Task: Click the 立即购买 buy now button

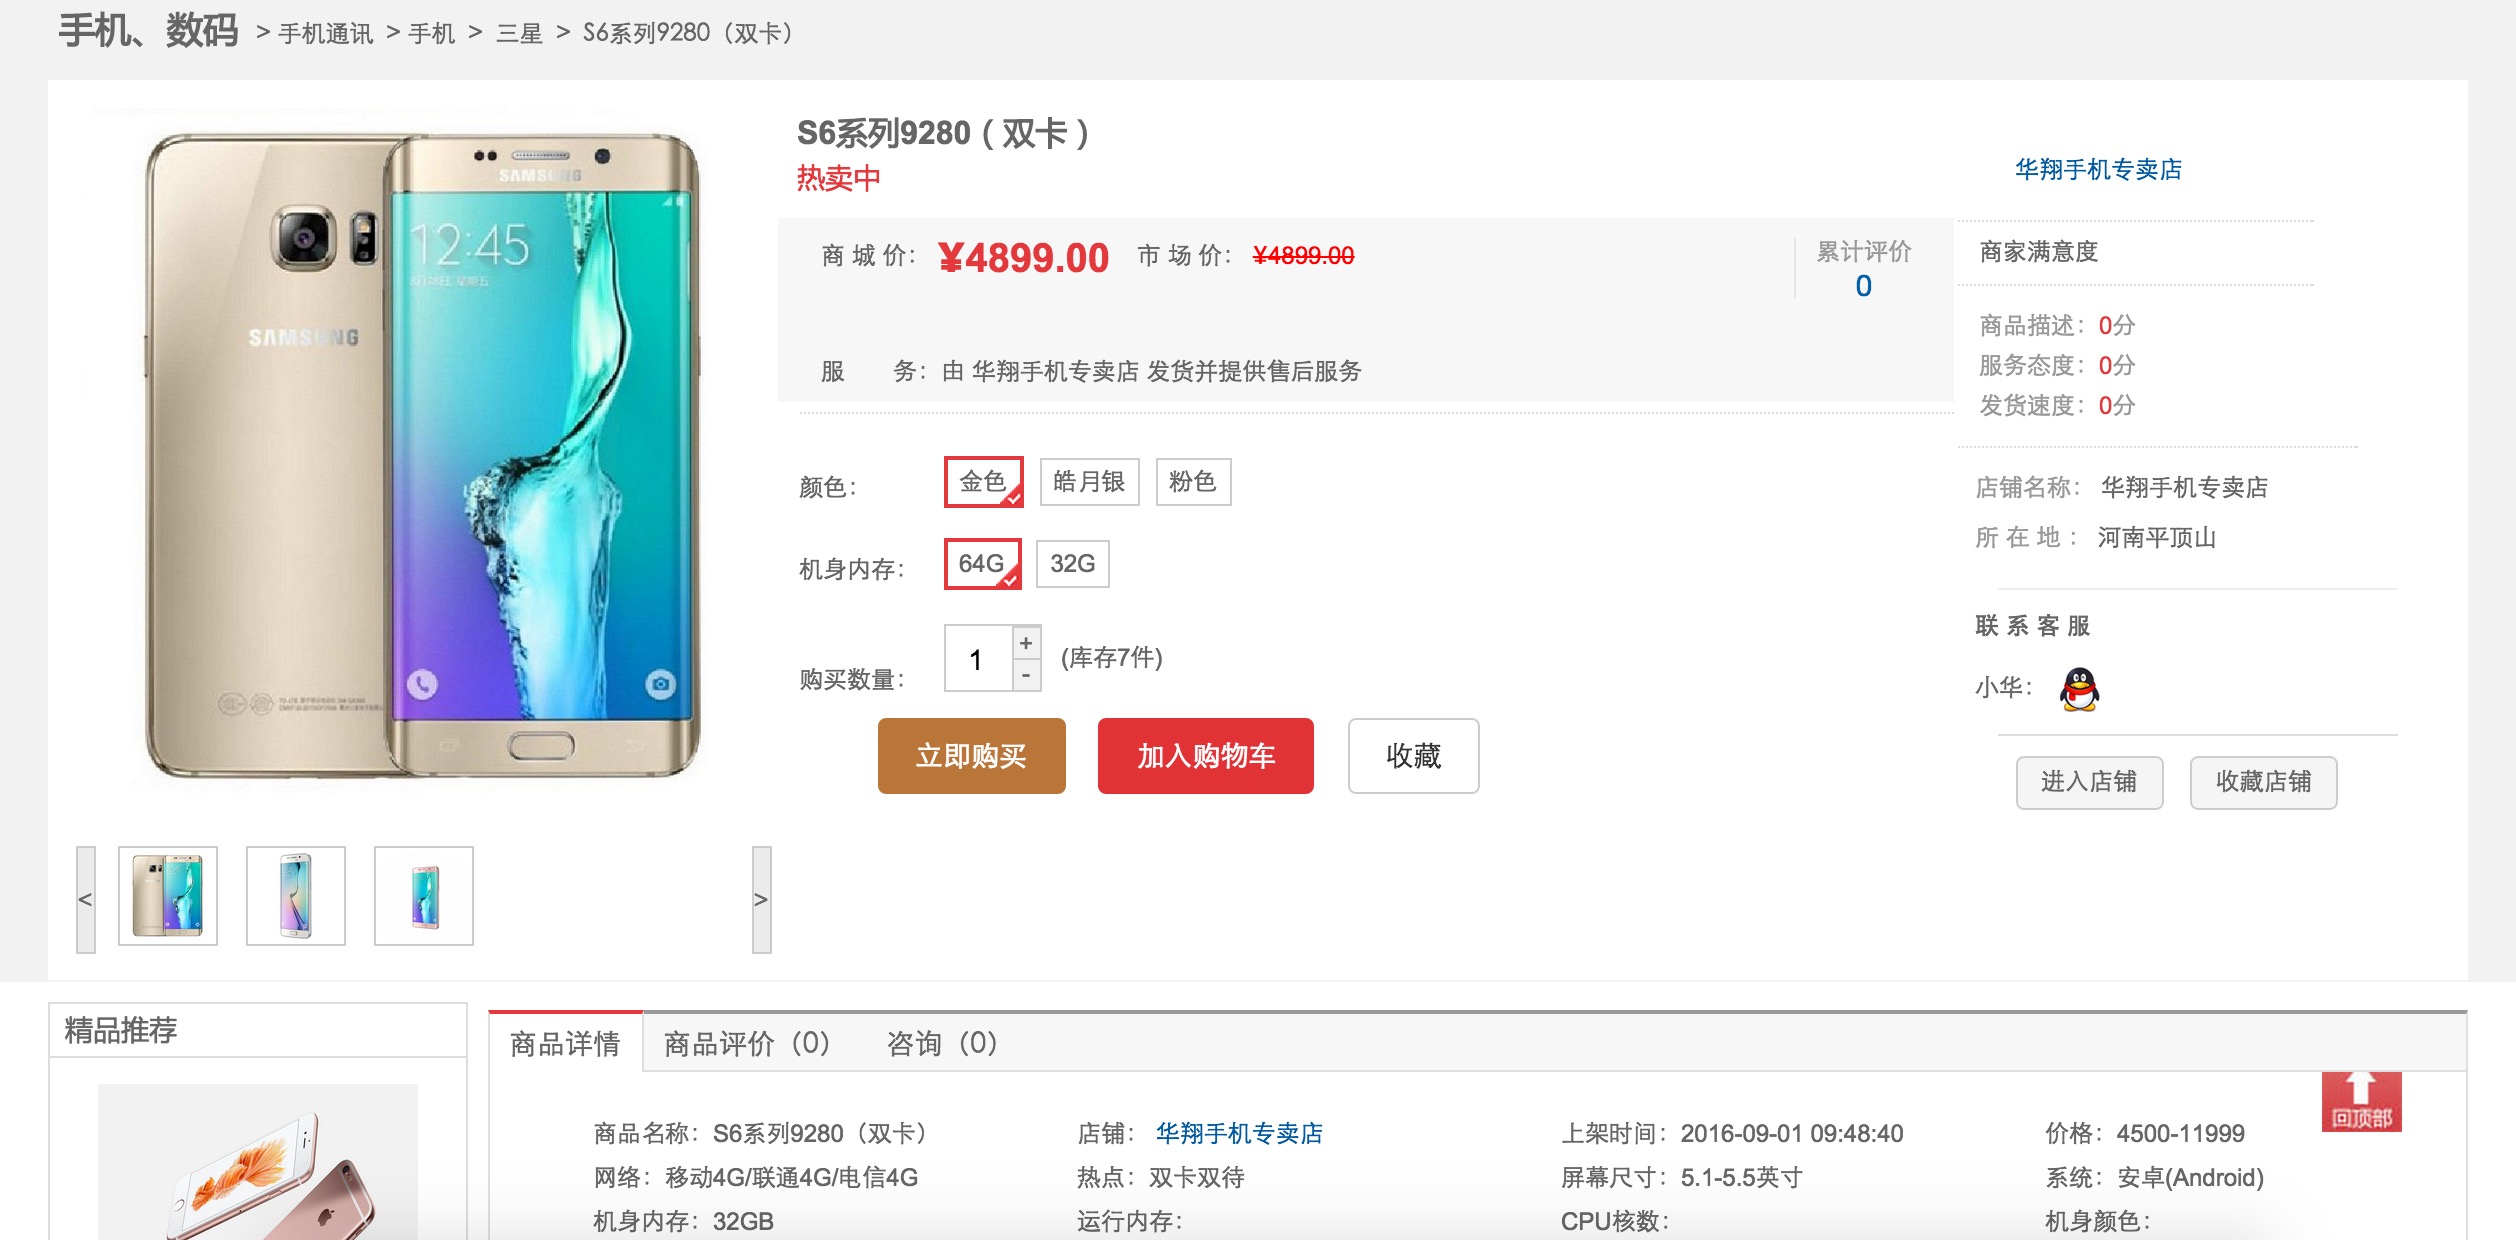Action: pos(971,756)
